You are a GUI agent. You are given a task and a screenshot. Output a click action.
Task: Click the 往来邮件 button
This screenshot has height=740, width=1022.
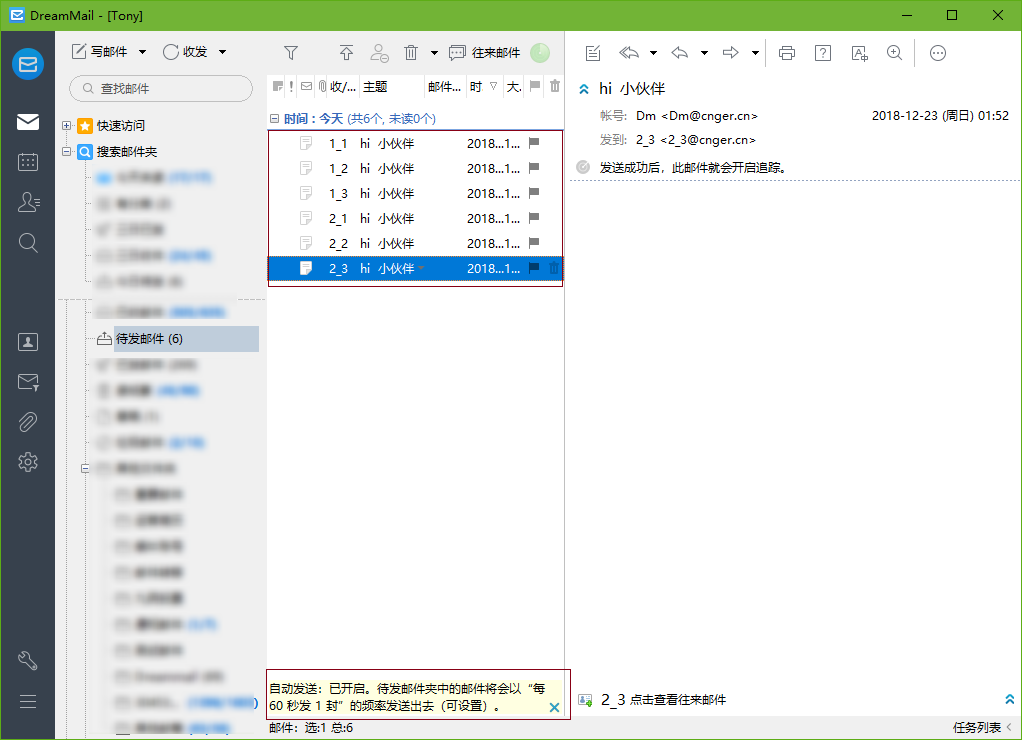[x=485, y=53]
